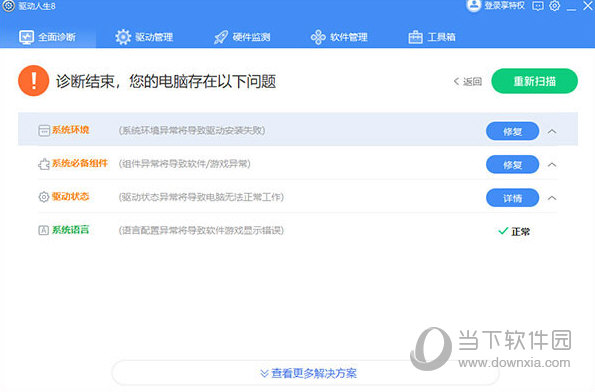
Task: Click the green checkmark beside 正常
Action: pyautogui.click(x=503, y=231)
